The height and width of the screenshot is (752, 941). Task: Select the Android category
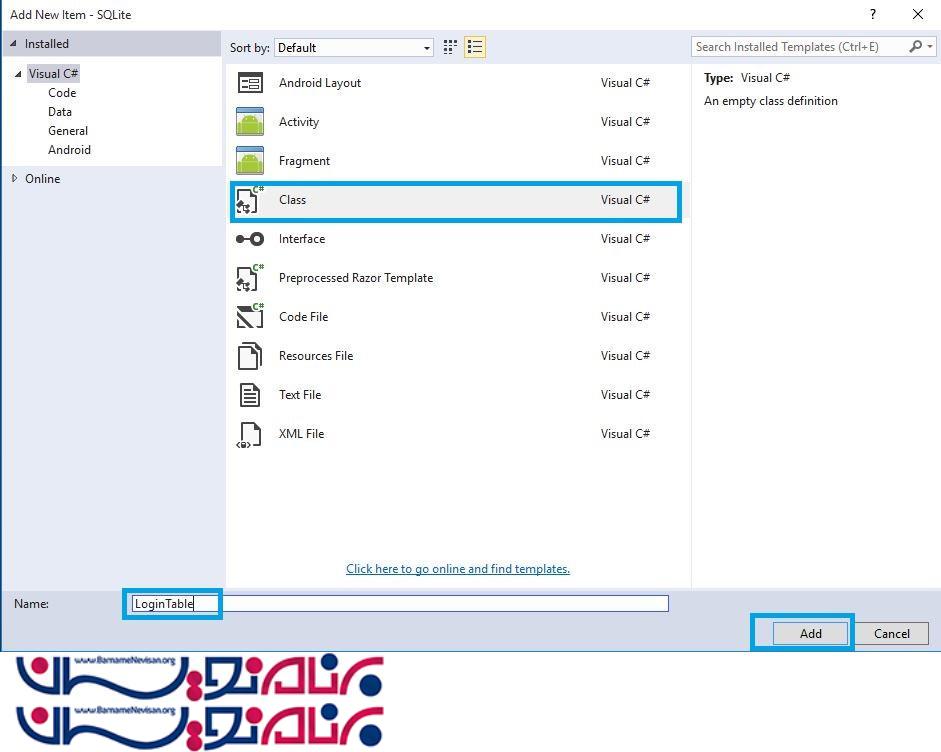click(x=69, y=150)
